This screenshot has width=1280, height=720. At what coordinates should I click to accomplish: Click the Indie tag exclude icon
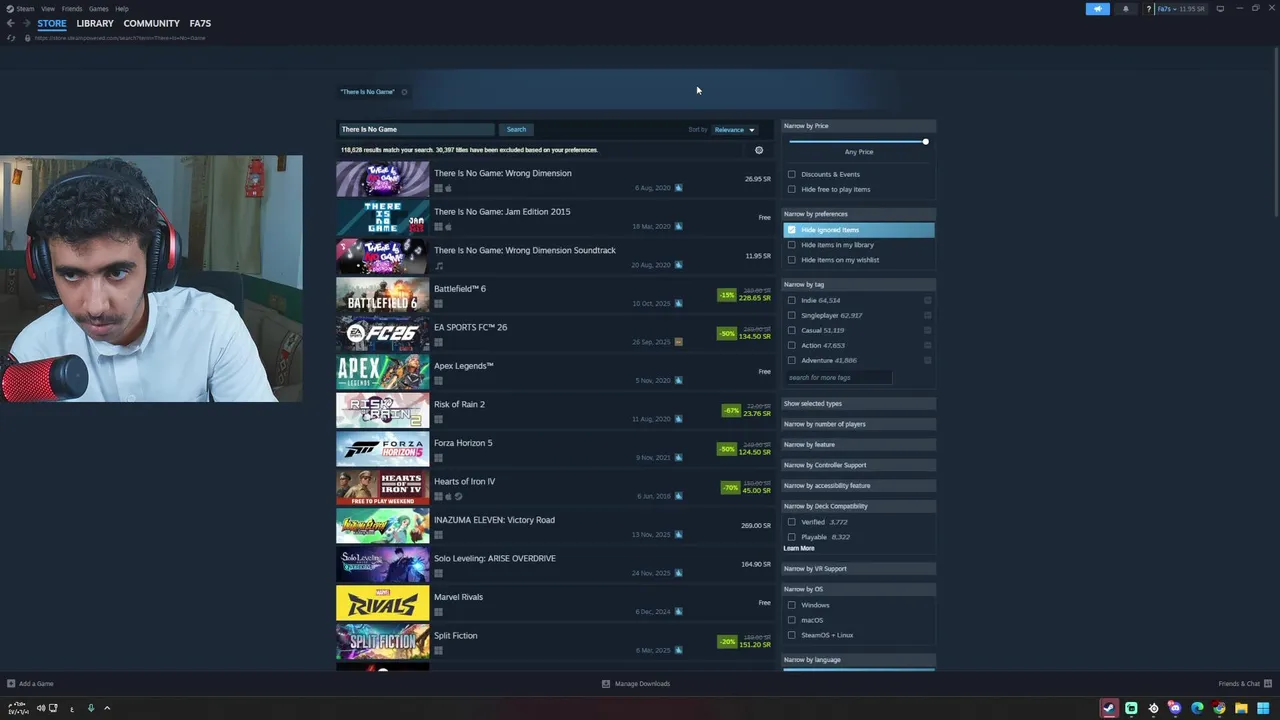point(928,300)
